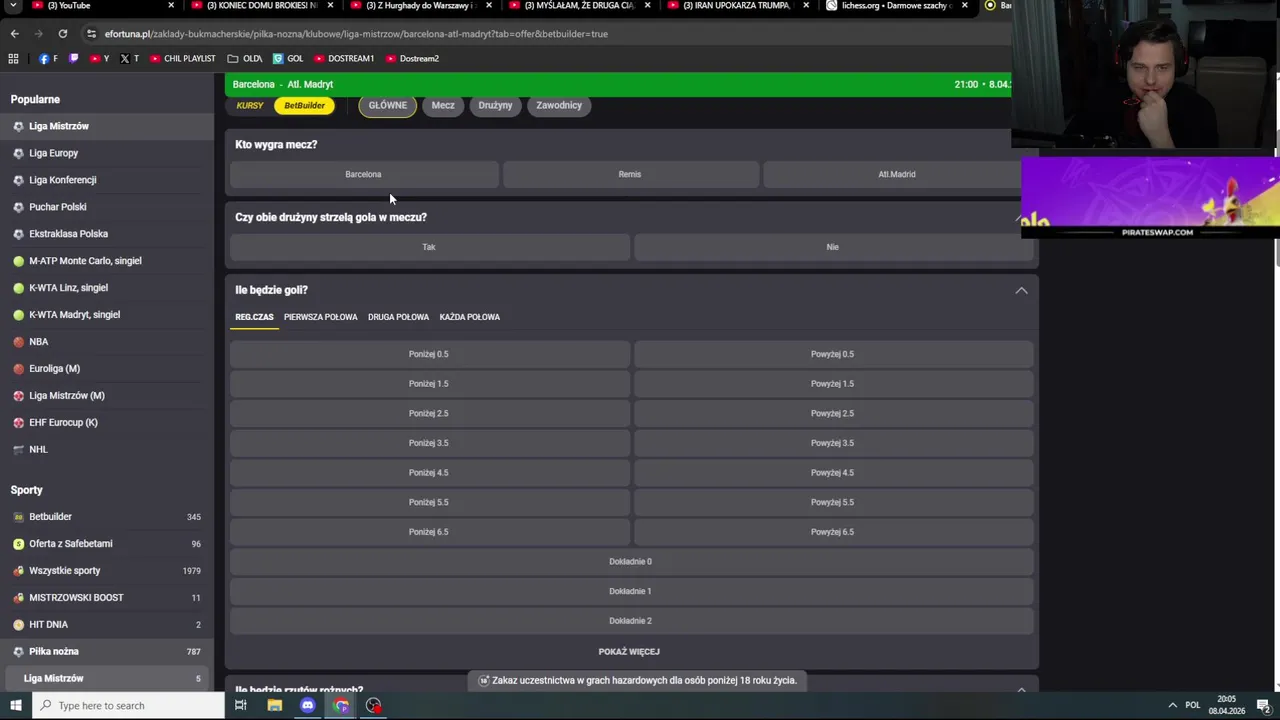Click the HIT DNIA icon
Screen dimensions: 1280x720
tap(19, 625)
